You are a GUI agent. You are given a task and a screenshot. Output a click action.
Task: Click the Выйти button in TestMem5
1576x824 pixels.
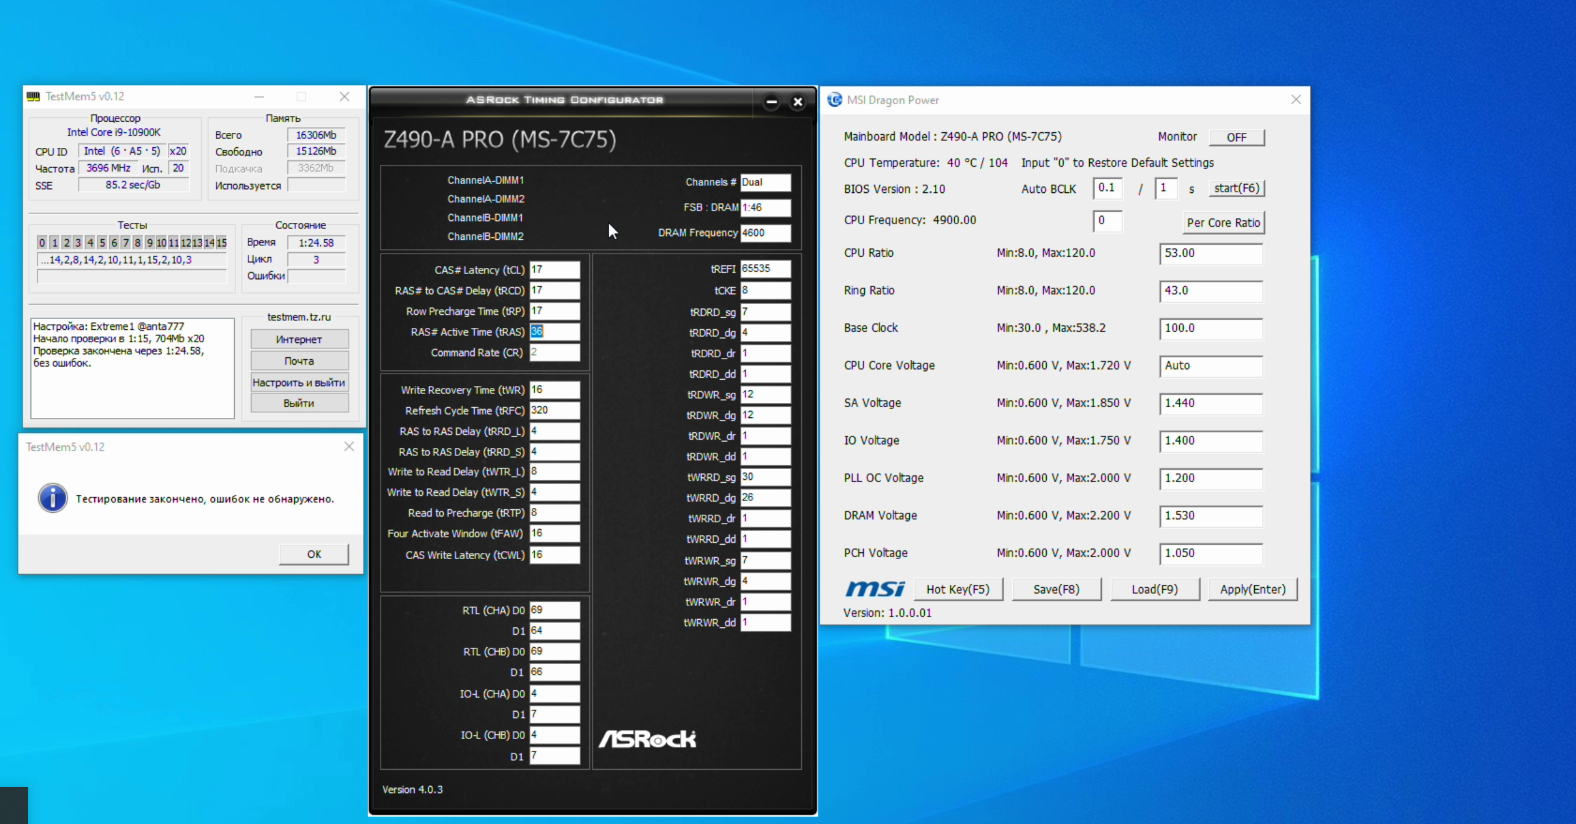(299, 403)
